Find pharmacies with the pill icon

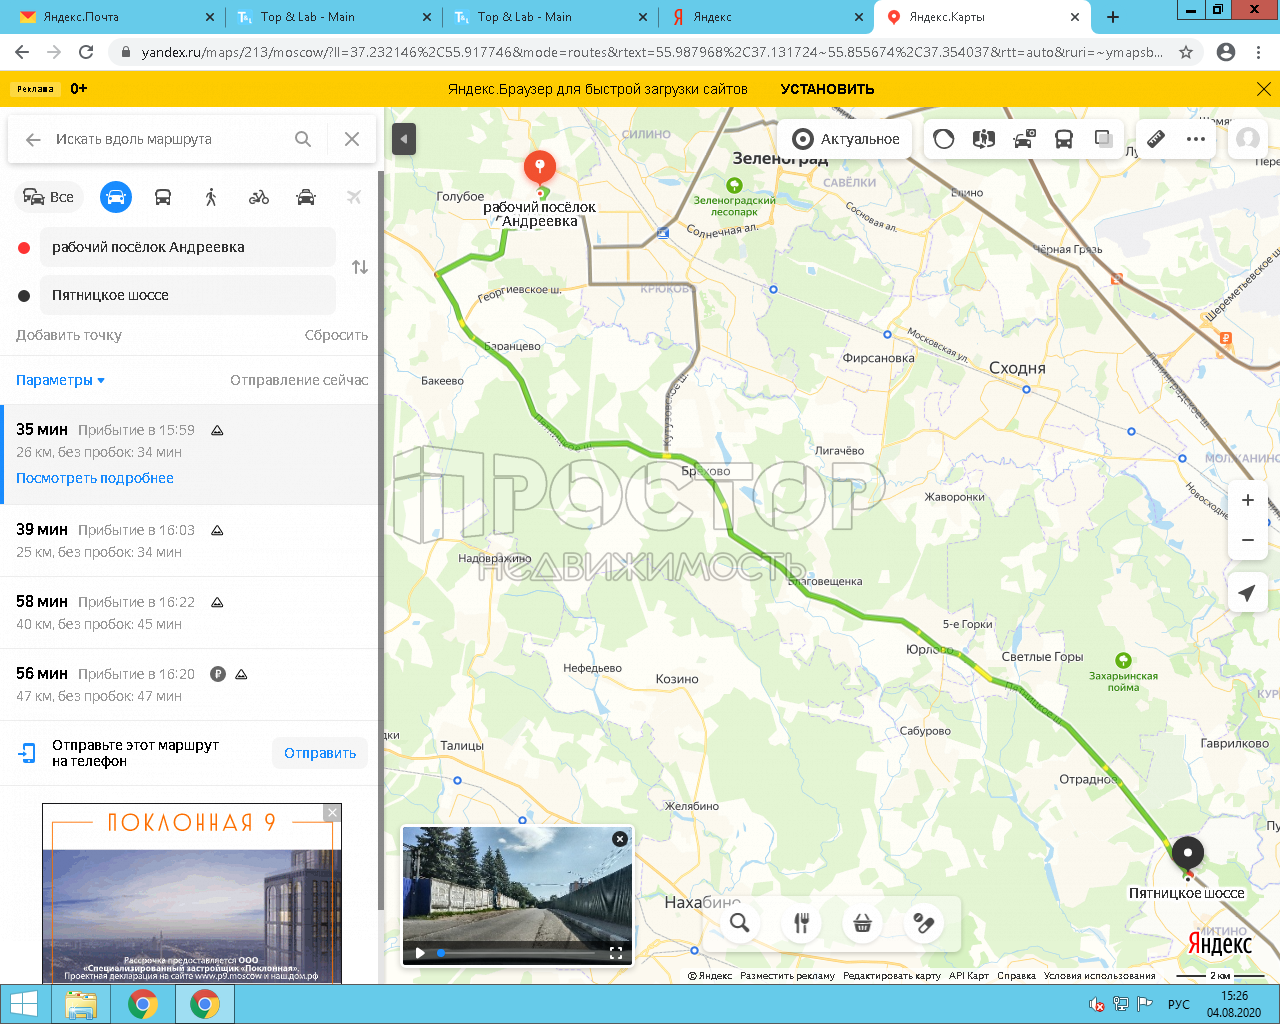[924, 923]
